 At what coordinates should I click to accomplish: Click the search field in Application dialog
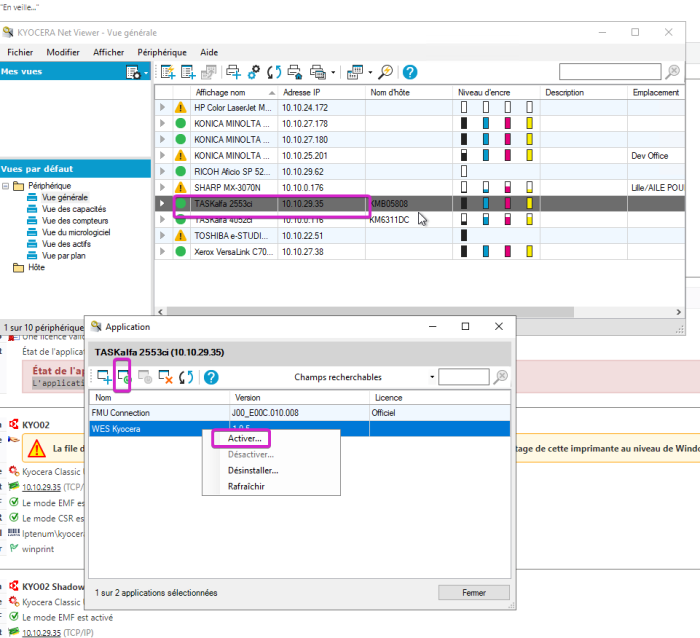(462, 377)
